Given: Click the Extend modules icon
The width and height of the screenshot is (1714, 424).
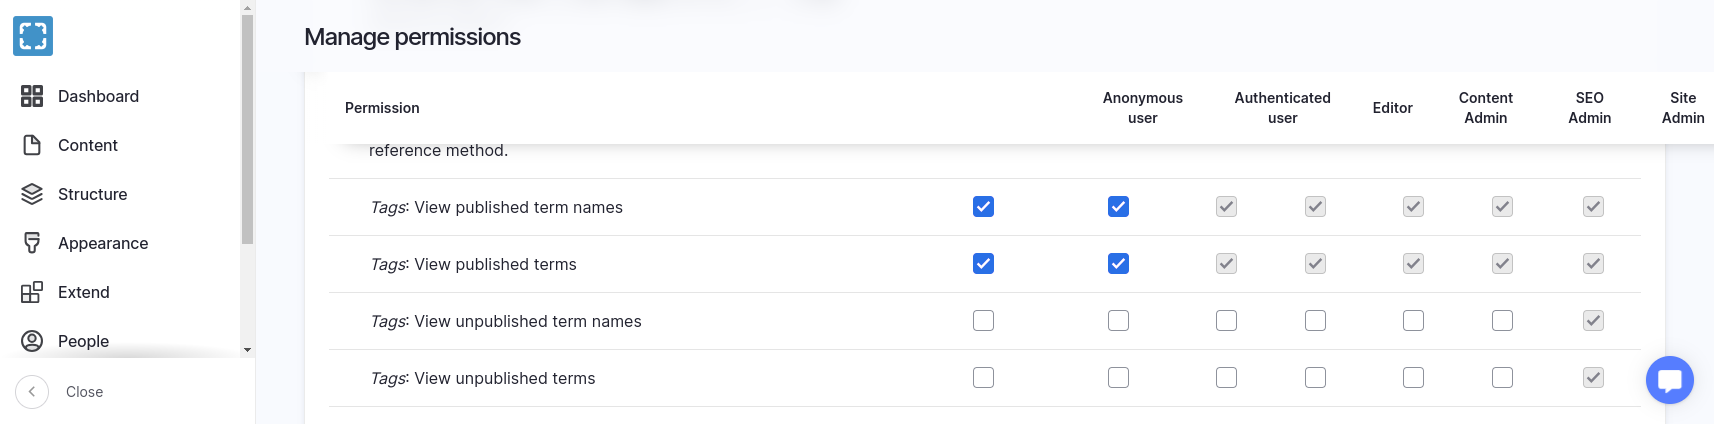Looking at the screenshot, I should click(x=32, y=292).
